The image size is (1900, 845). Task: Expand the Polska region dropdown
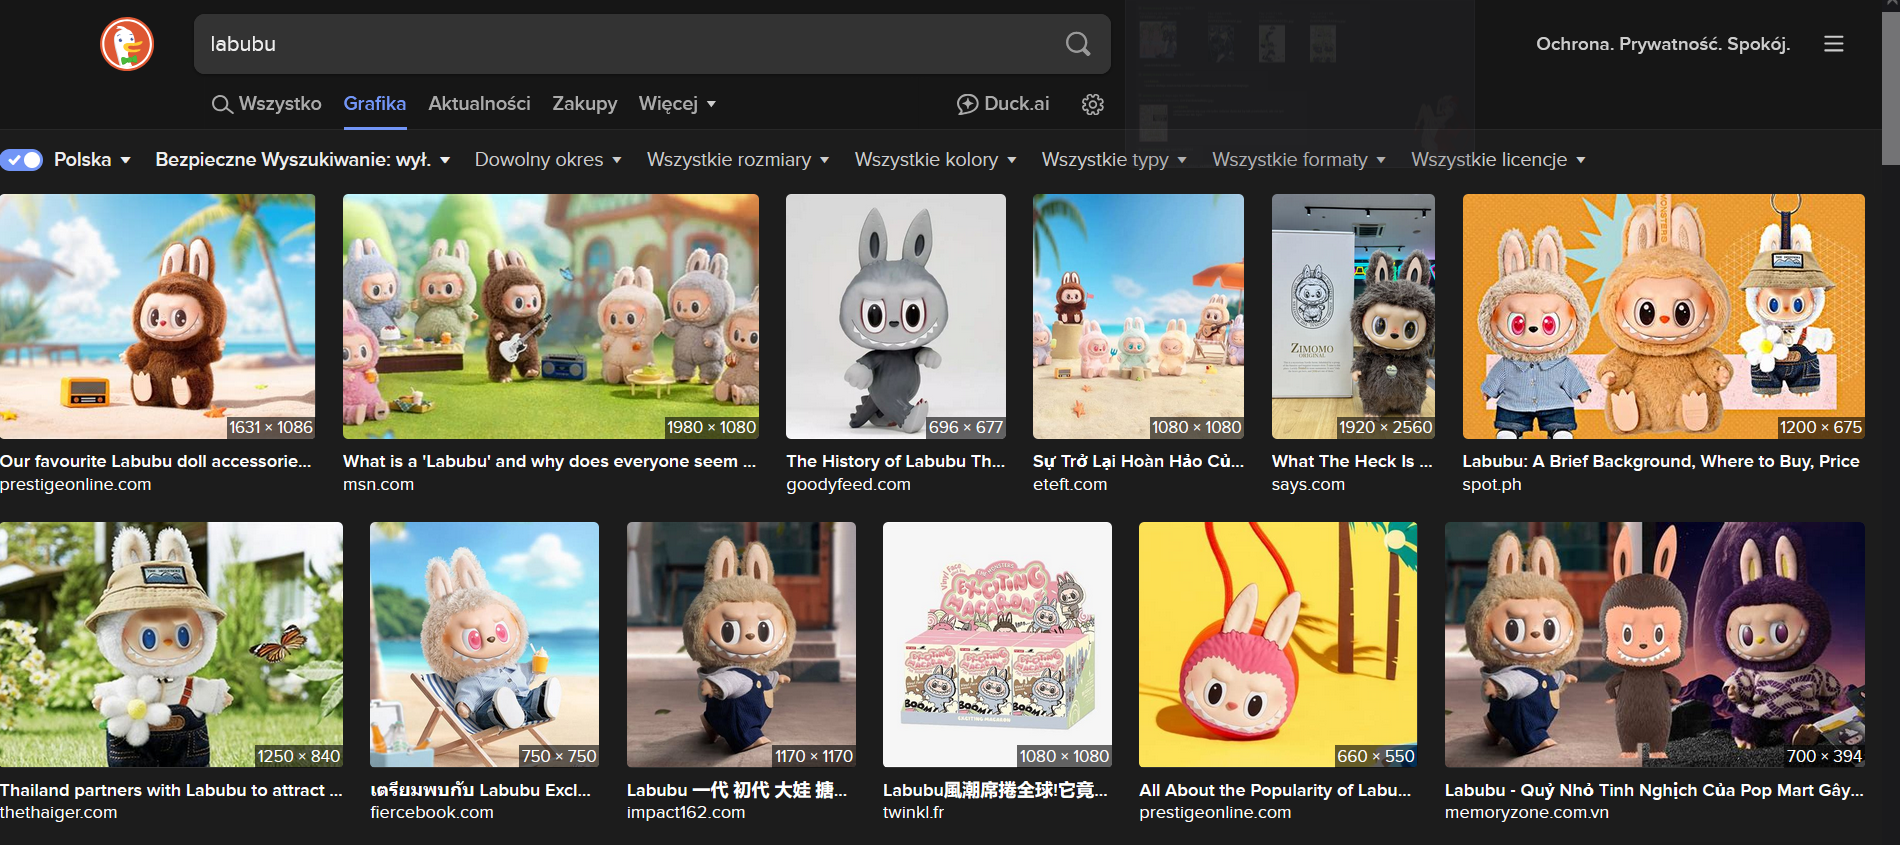coord(92,160)
